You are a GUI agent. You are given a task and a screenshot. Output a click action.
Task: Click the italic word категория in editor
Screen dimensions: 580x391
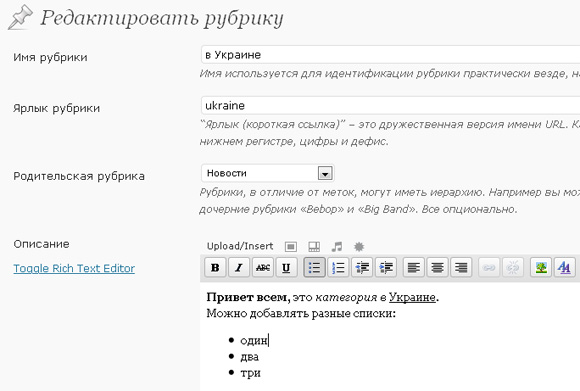pyautogui.click(x=346, y=297)
